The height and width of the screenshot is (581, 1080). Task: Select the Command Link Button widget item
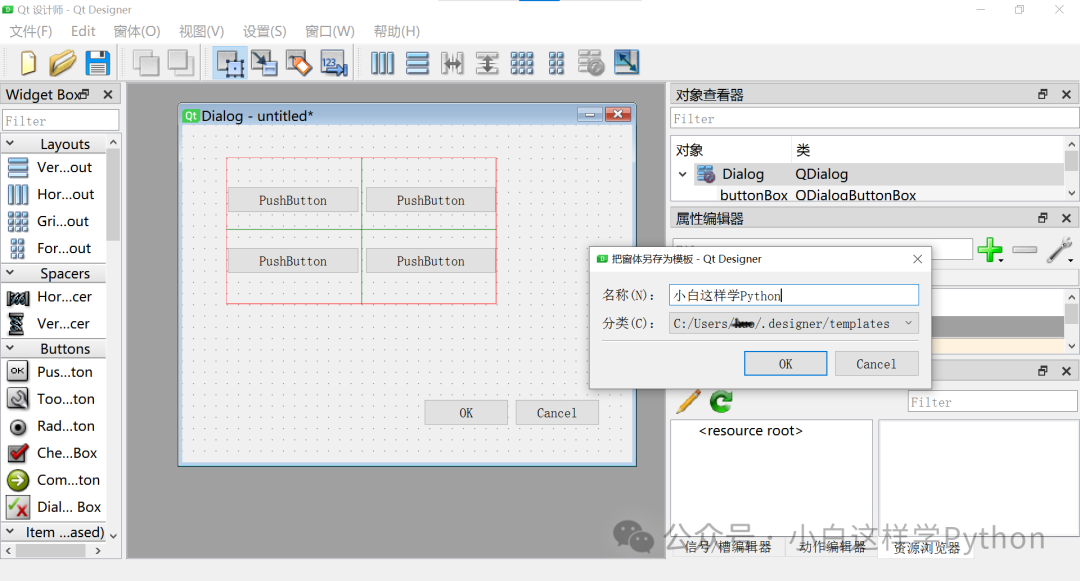point(54,480)
